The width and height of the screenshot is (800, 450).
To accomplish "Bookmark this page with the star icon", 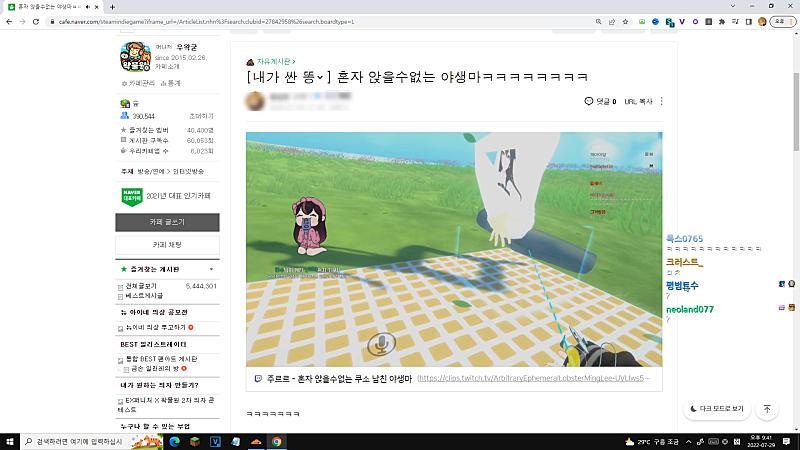I will coord(625,22).
